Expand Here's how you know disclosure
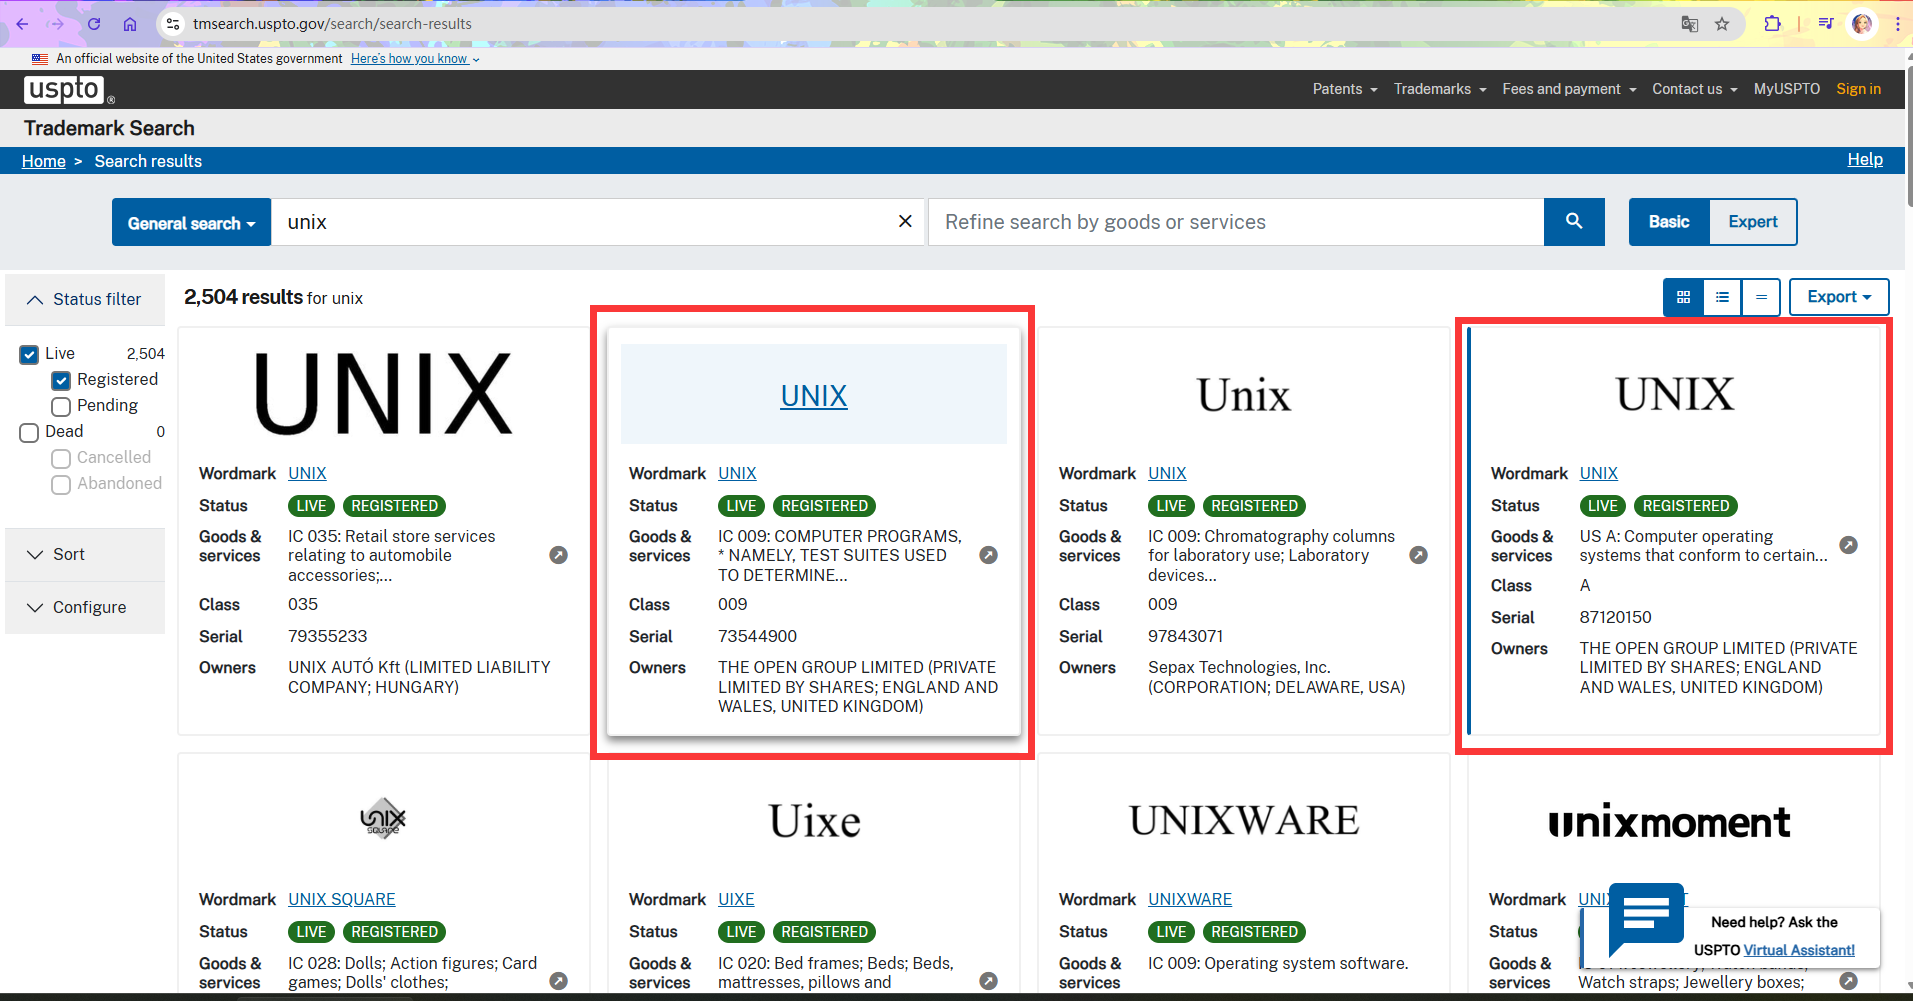Image resolution: width=1913 pixels, height=1001 pixels. (415, 59)
